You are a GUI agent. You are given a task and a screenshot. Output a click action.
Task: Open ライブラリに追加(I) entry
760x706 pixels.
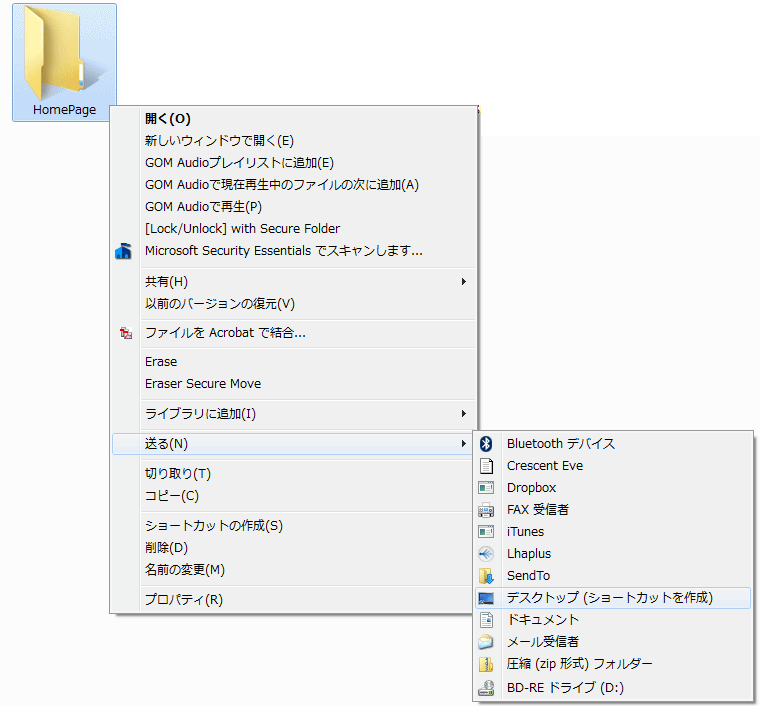coord(293,414)
